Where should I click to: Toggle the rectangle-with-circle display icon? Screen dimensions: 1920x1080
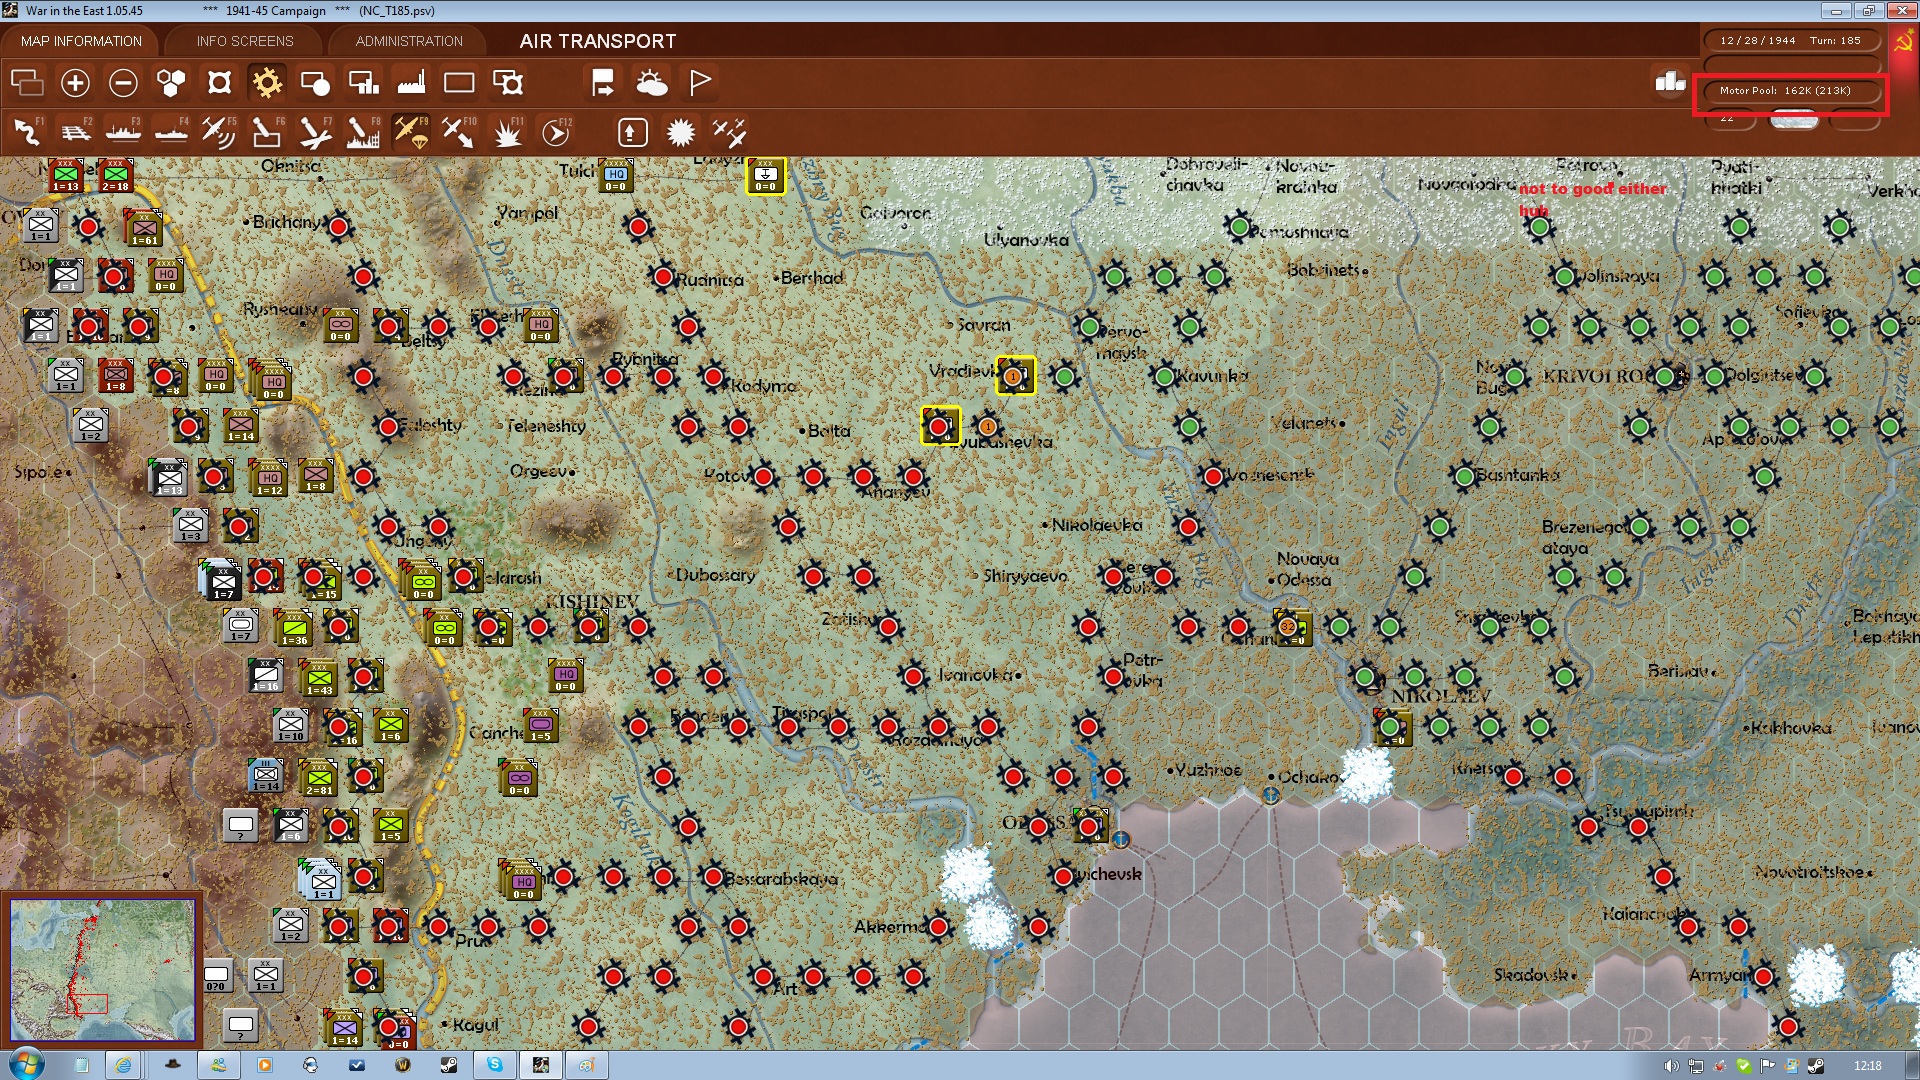tap(315, 83)
